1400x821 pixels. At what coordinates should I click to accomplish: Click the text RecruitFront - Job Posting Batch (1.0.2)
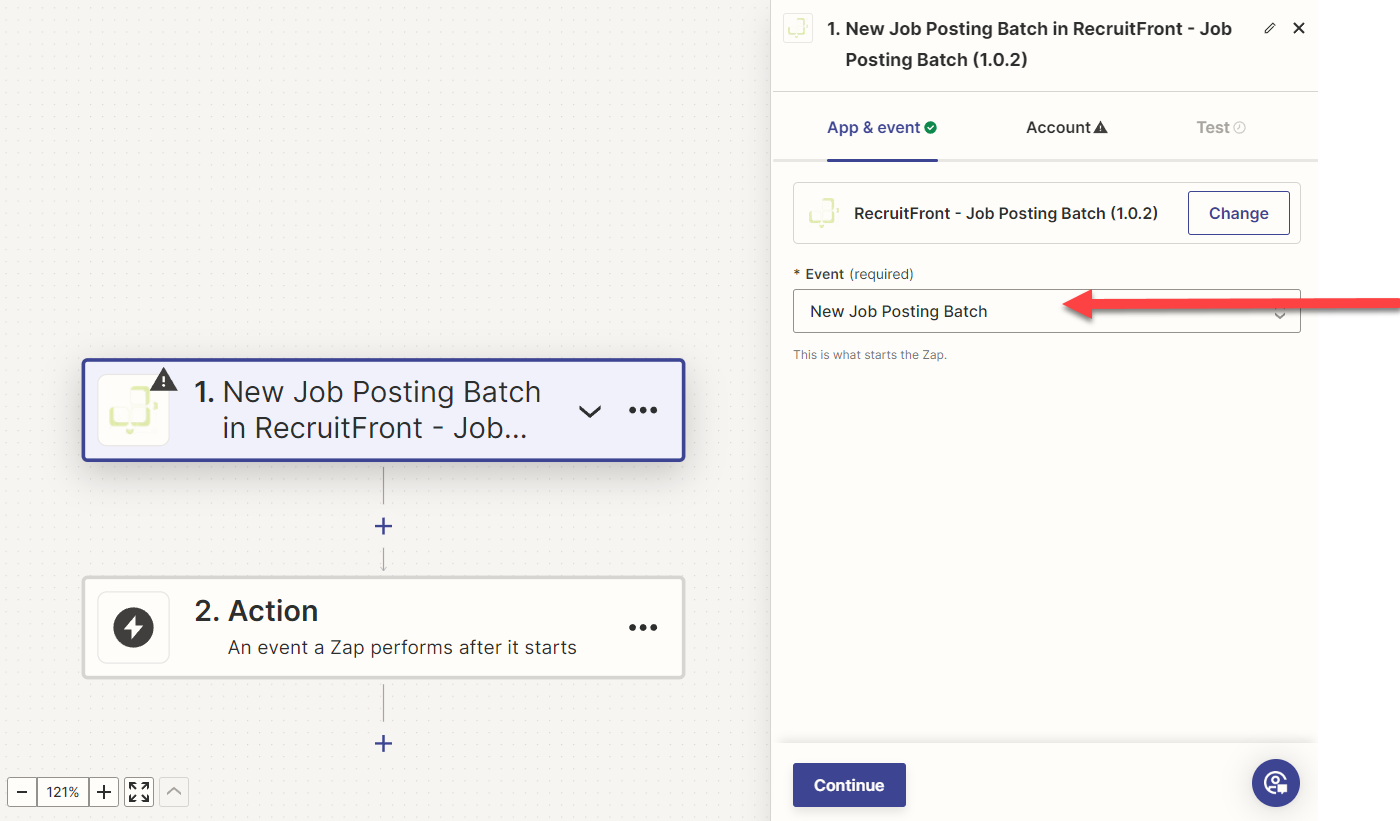click(1005, 213)
